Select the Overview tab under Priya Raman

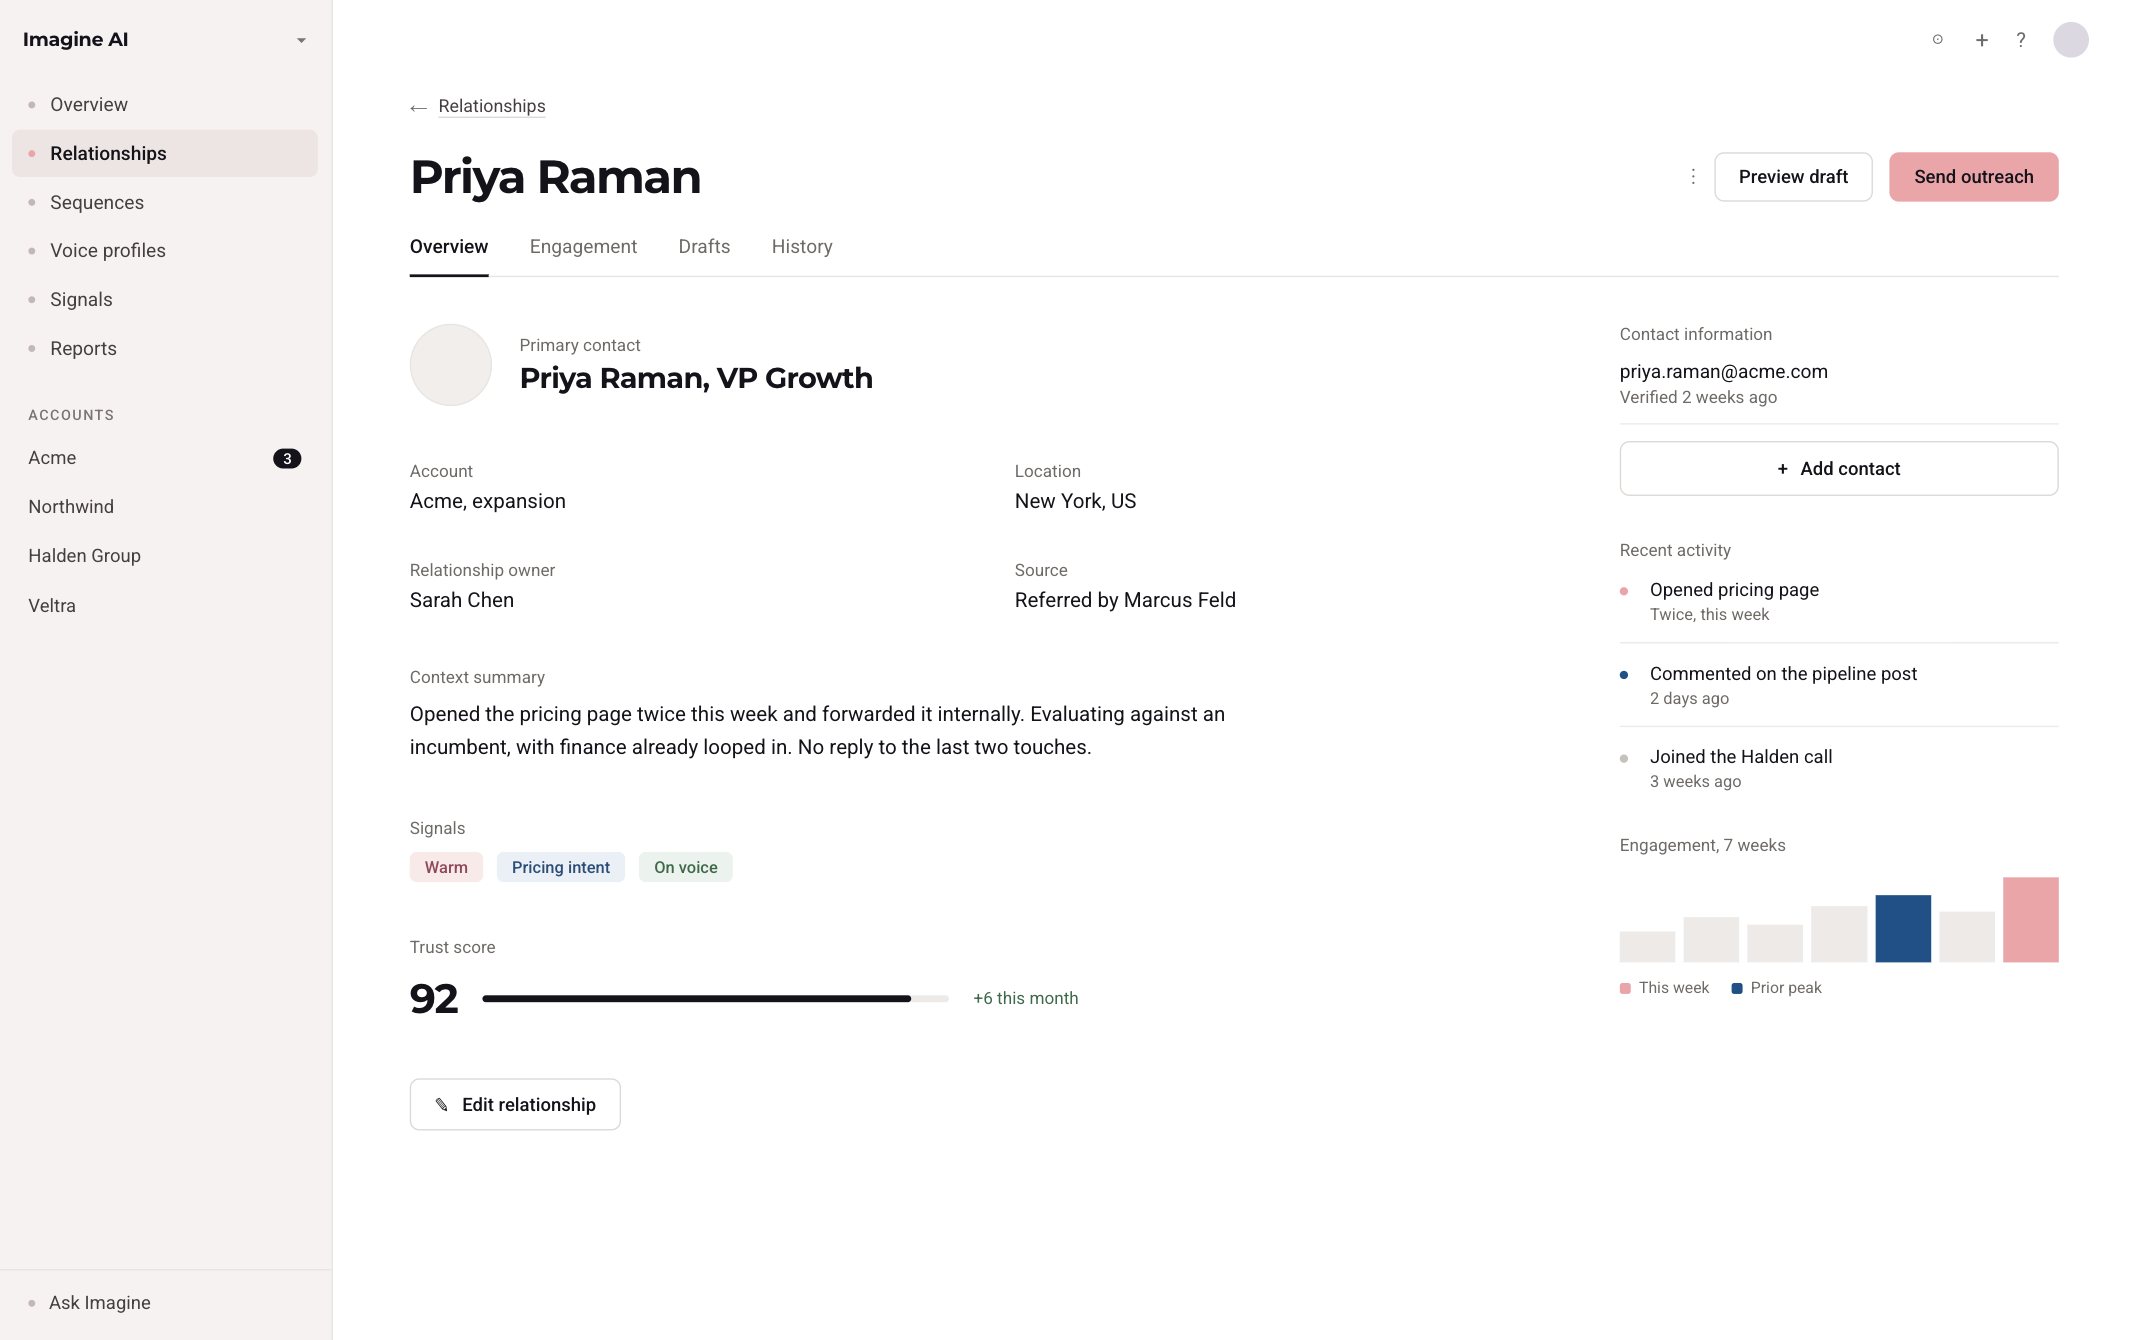tap(449, 247)
